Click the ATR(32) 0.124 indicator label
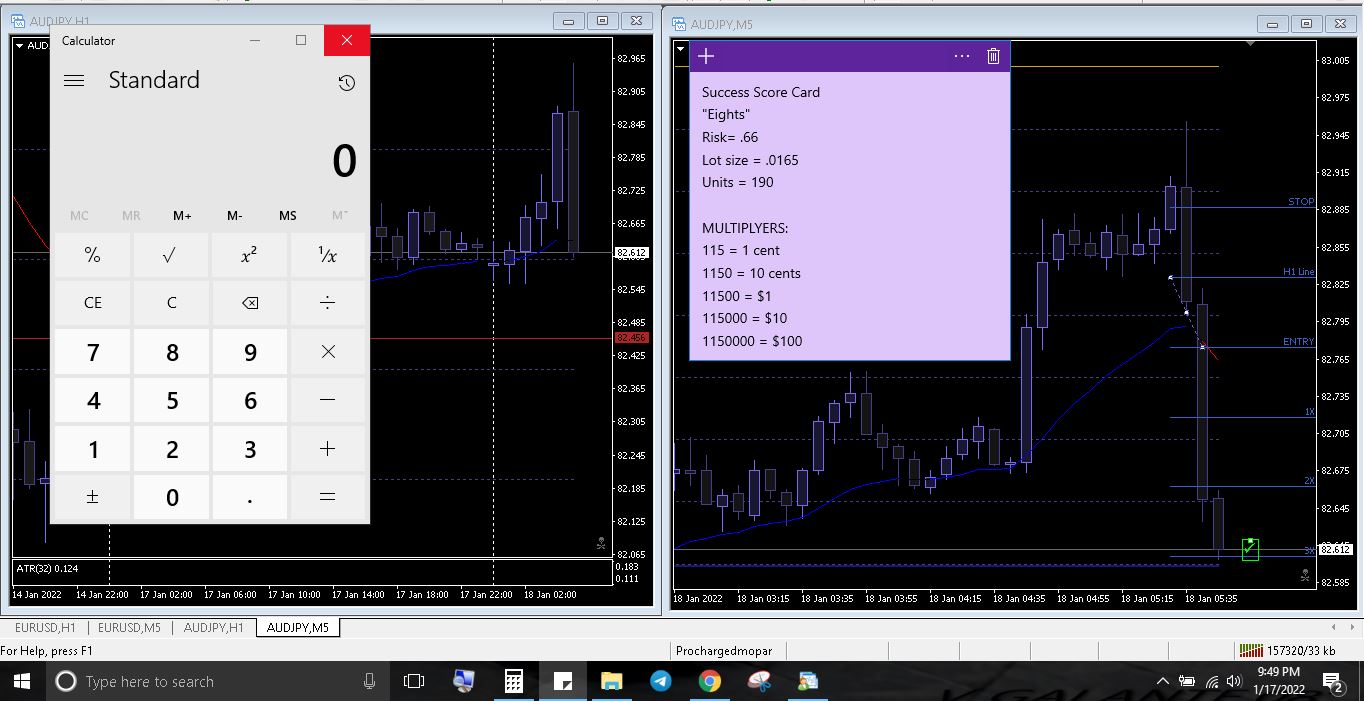The image size is (1364, 701). point(47,568)
